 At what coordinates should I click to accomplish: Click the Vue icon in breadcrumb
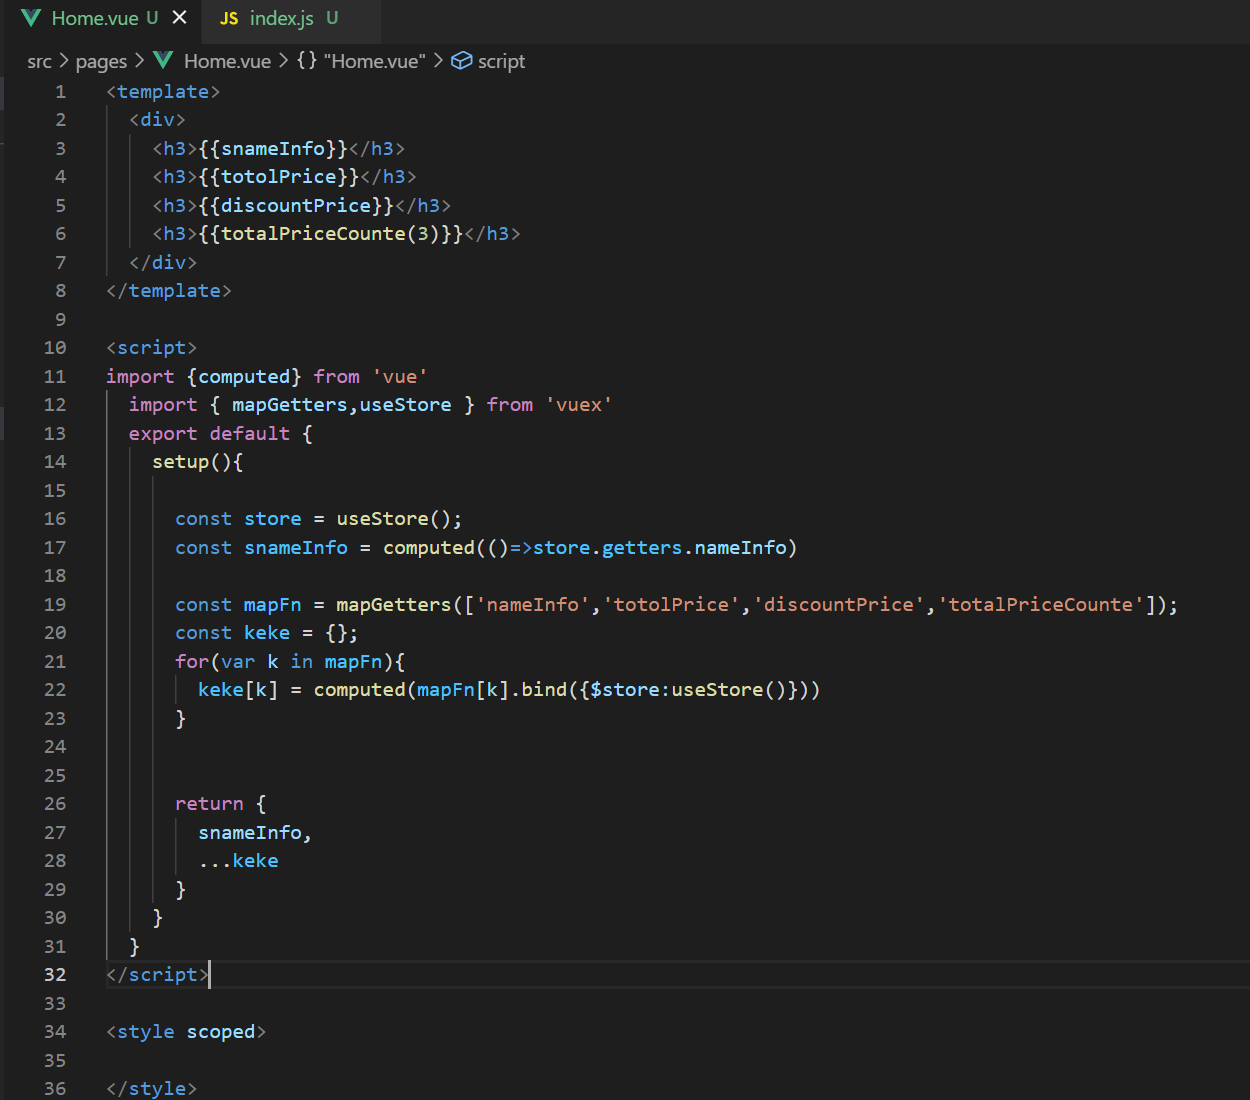164,61
